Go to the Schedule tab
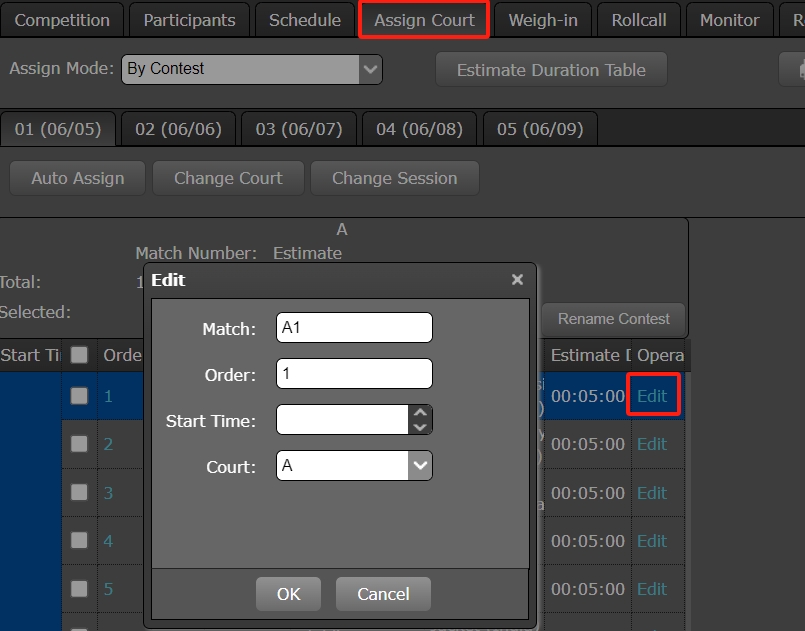805x631 pixels. [305, 20]
